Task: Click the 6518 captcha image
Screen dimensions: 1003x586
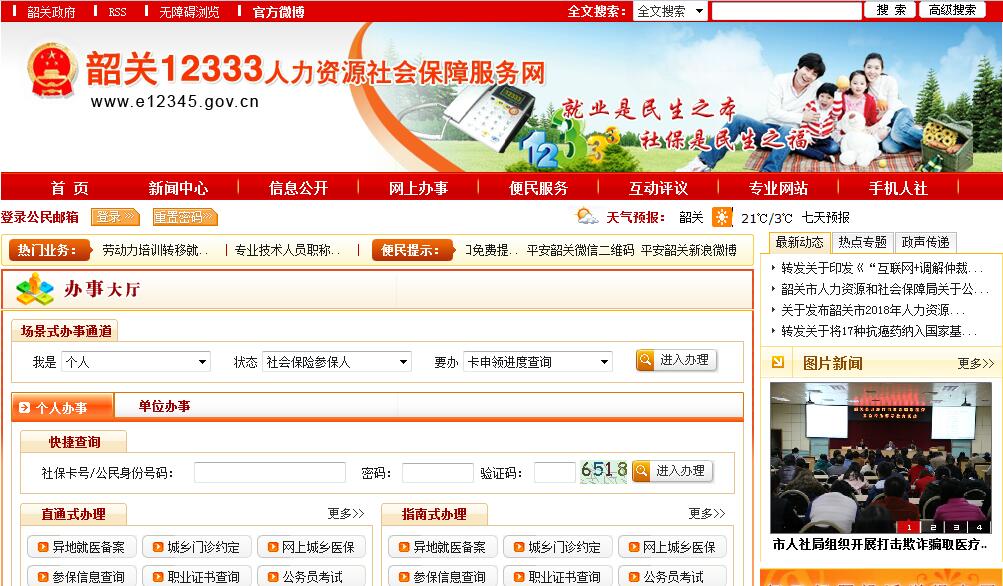Action: click(x=604, y=470)
